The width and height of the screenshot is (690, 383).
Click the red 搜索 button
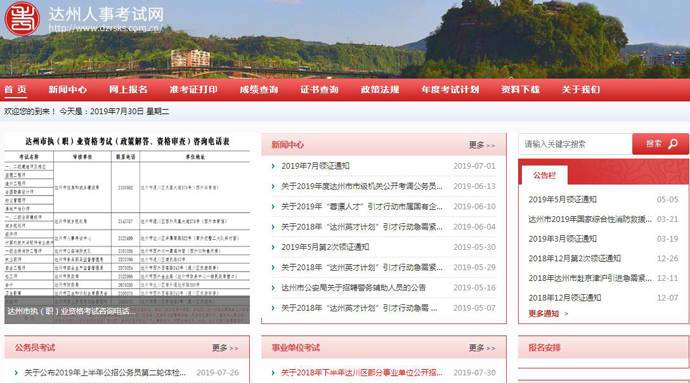point(661,144)
